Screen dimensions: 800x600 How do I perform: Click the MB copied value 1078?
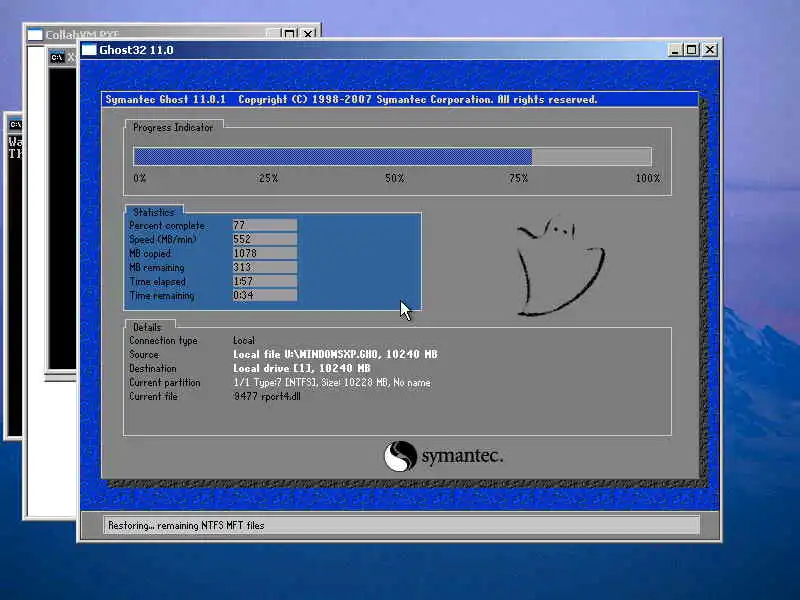tap(265, 253)
